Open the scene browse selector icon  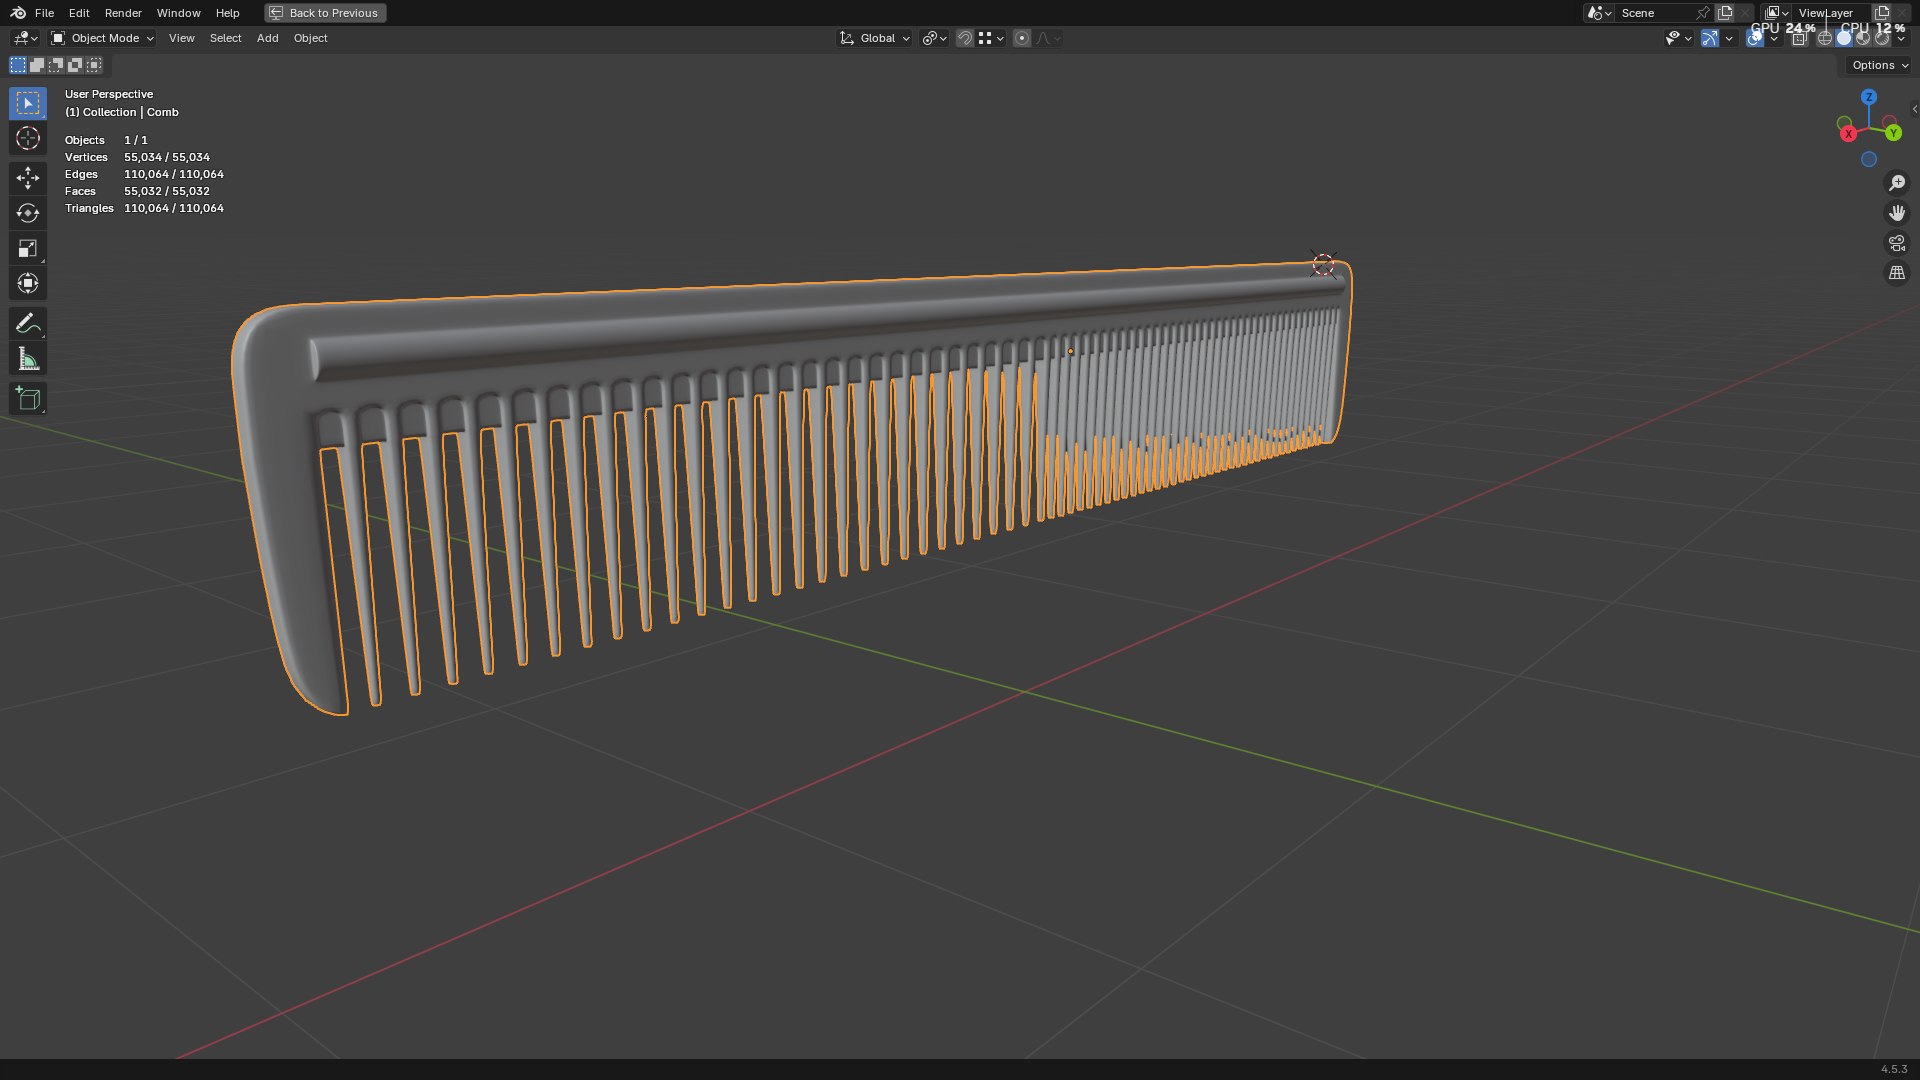1599,13
